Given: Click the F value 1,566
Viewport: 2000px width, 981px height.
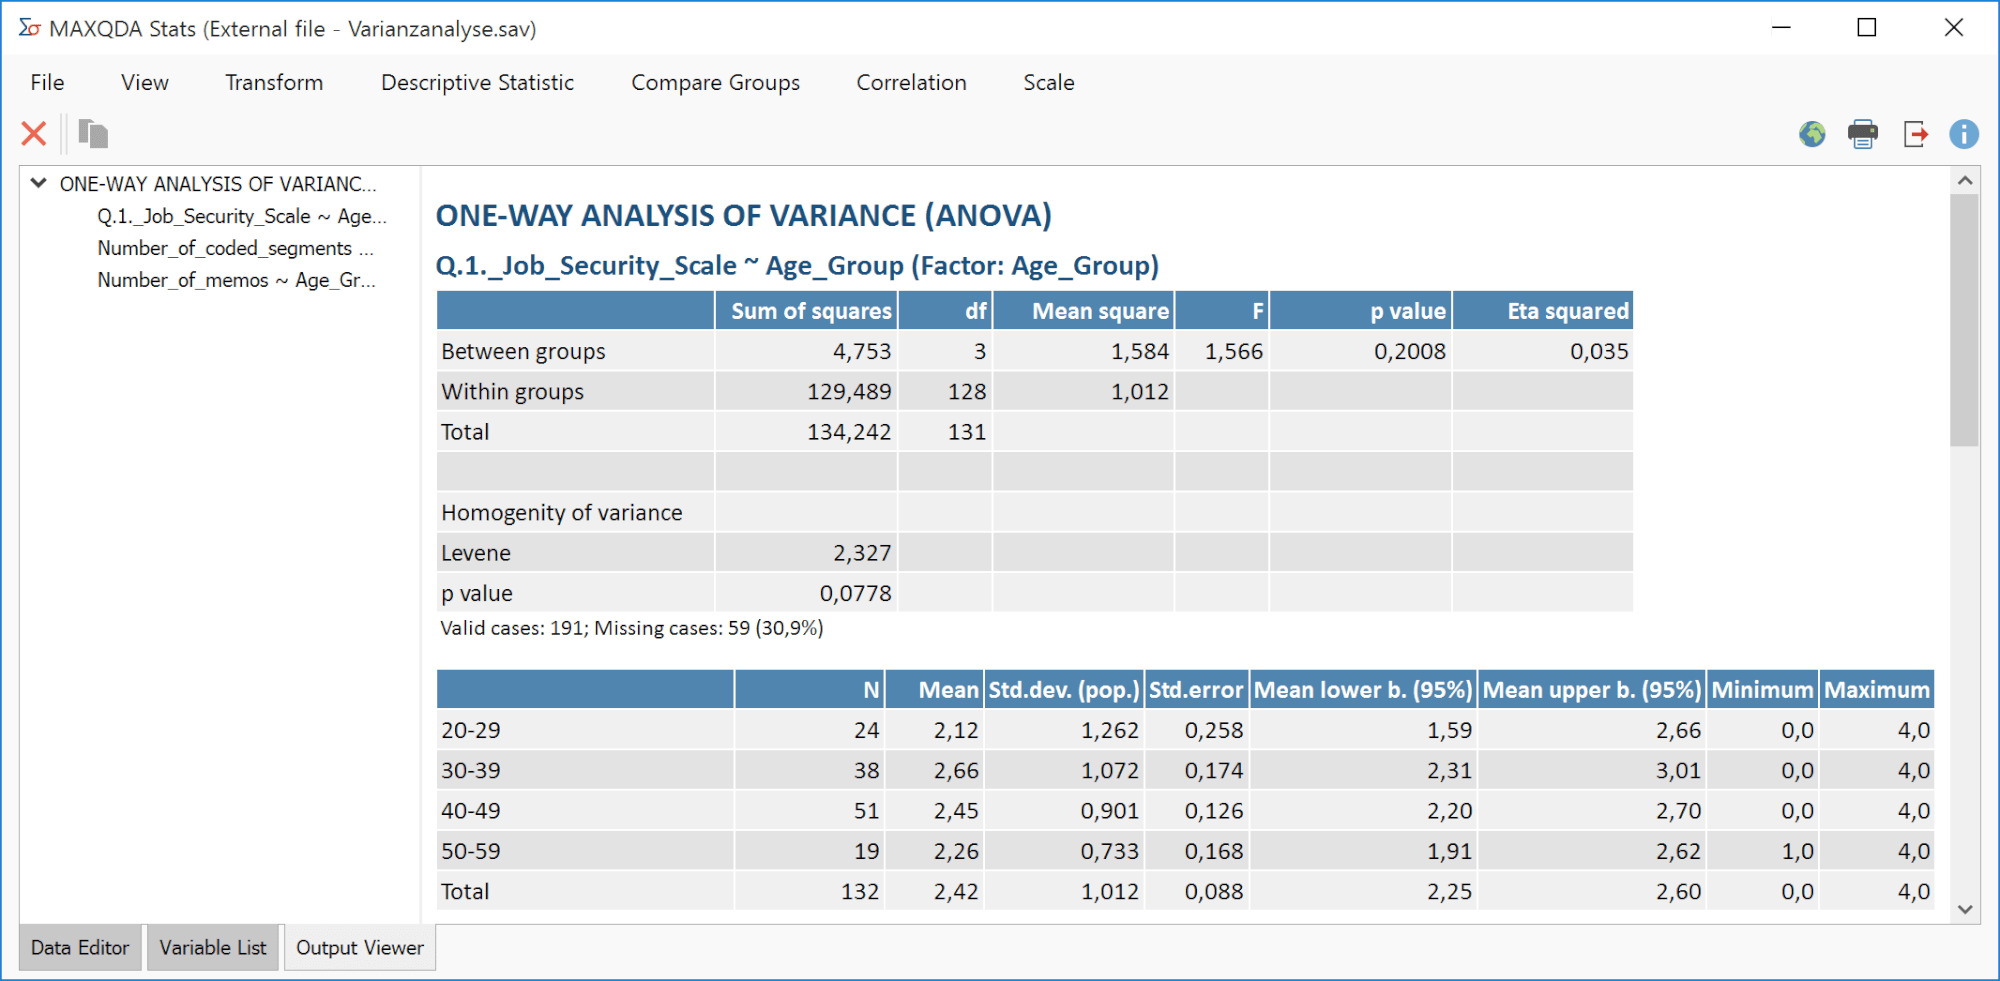Looking at the screenshot, I should (x=1233, y=351).
